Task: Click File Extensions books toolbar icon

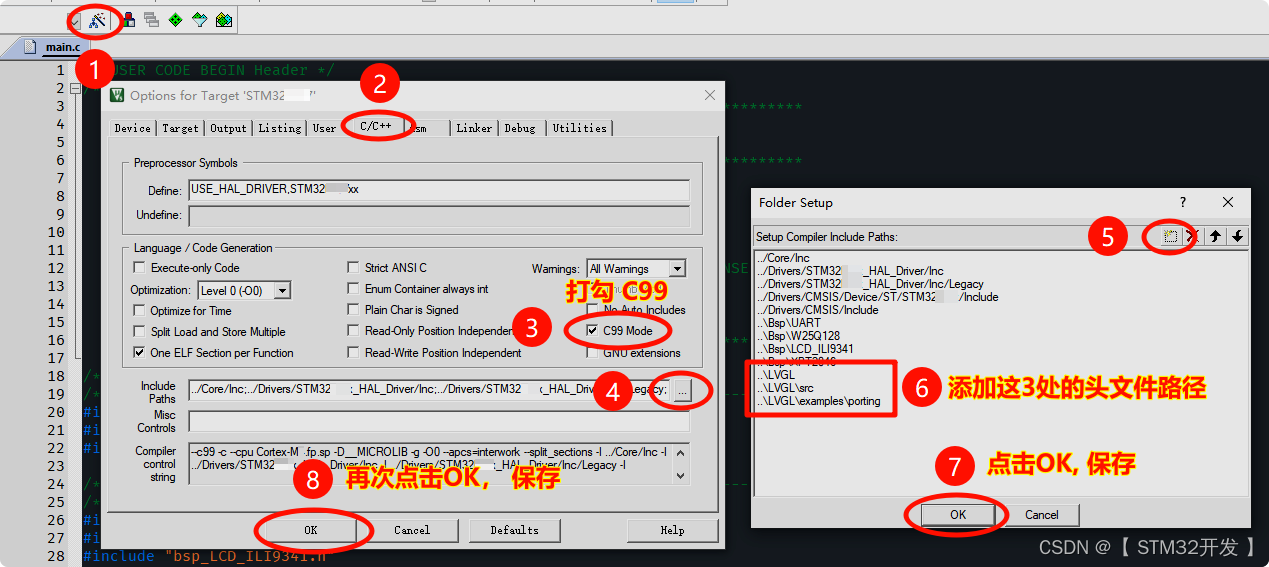Action: pos(128,19)
